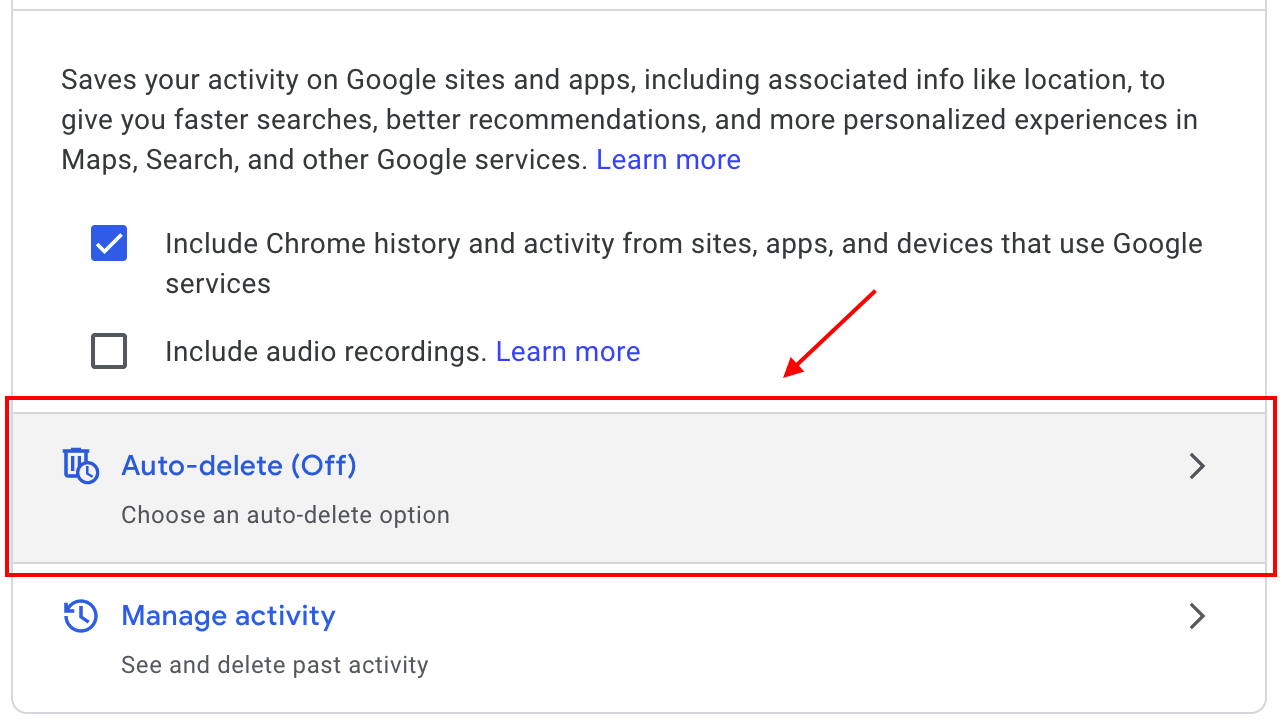The width and height of the screenshot is (1282, 728).
Task: Open Learn more link beside audio recordings
Action: pos(568,352)
